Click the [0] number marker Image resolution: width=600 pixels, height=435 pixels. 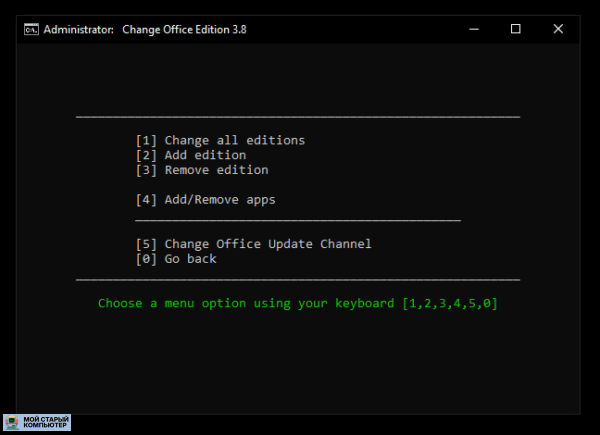click(146, 259)
